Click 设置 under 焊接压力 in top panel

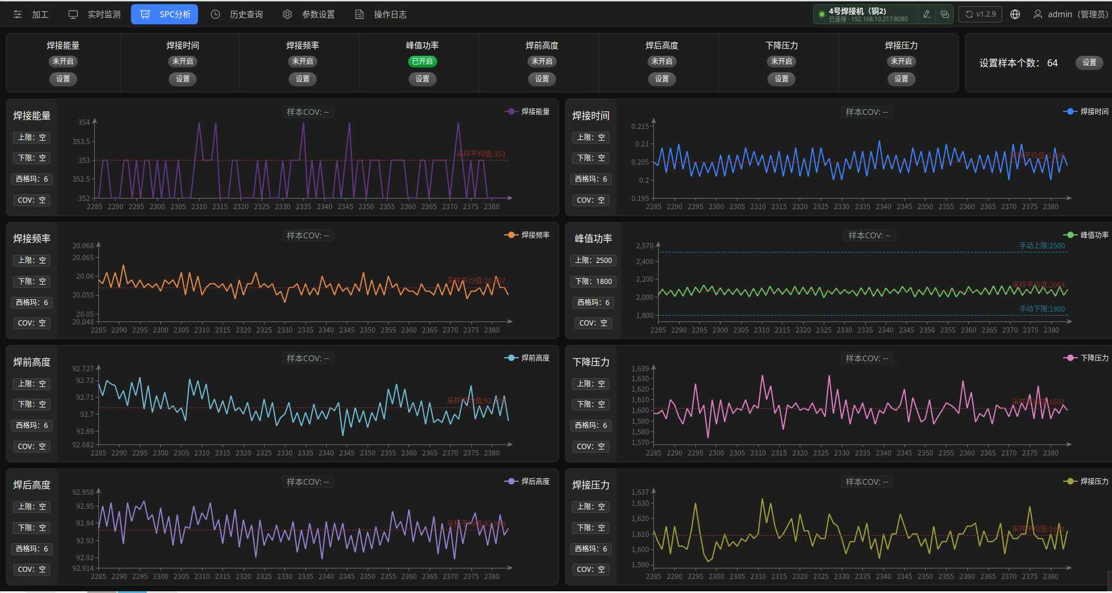click(x=901, y=79)
